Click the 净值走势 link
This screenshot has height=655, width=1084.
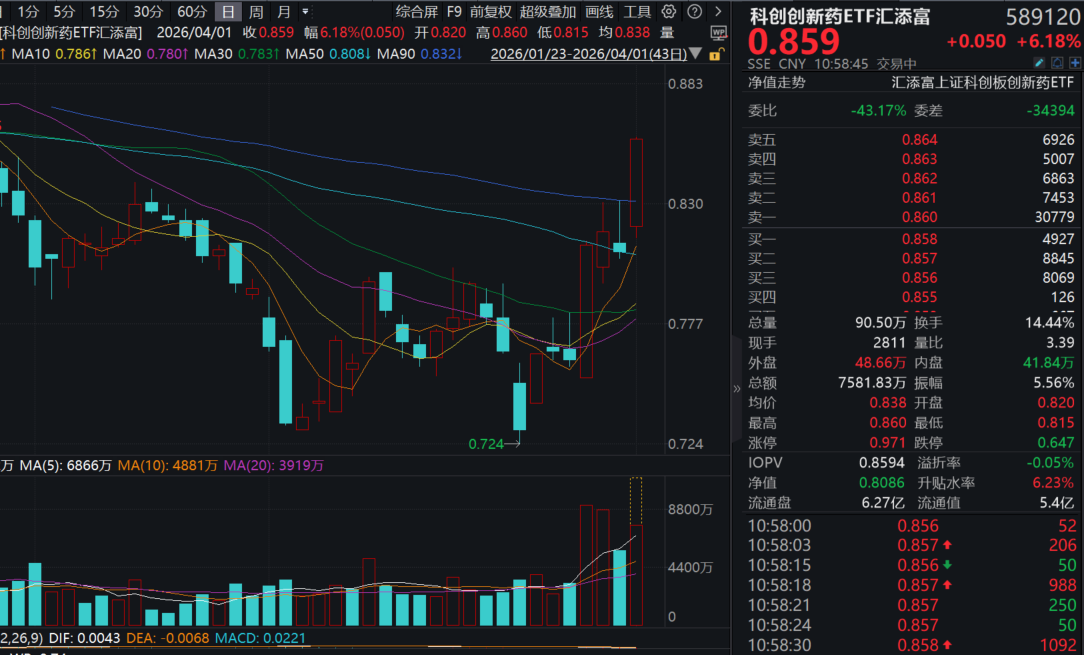776,87
